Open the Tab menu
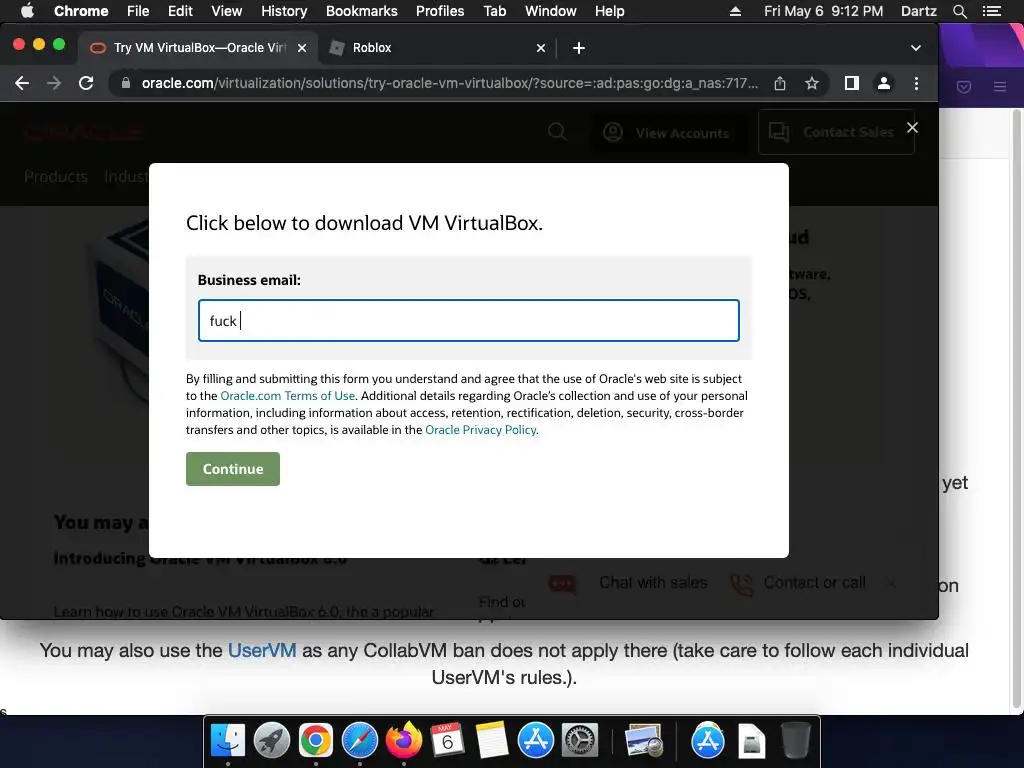The width and height of the screenshot is (1024, 768). [494, 11]
